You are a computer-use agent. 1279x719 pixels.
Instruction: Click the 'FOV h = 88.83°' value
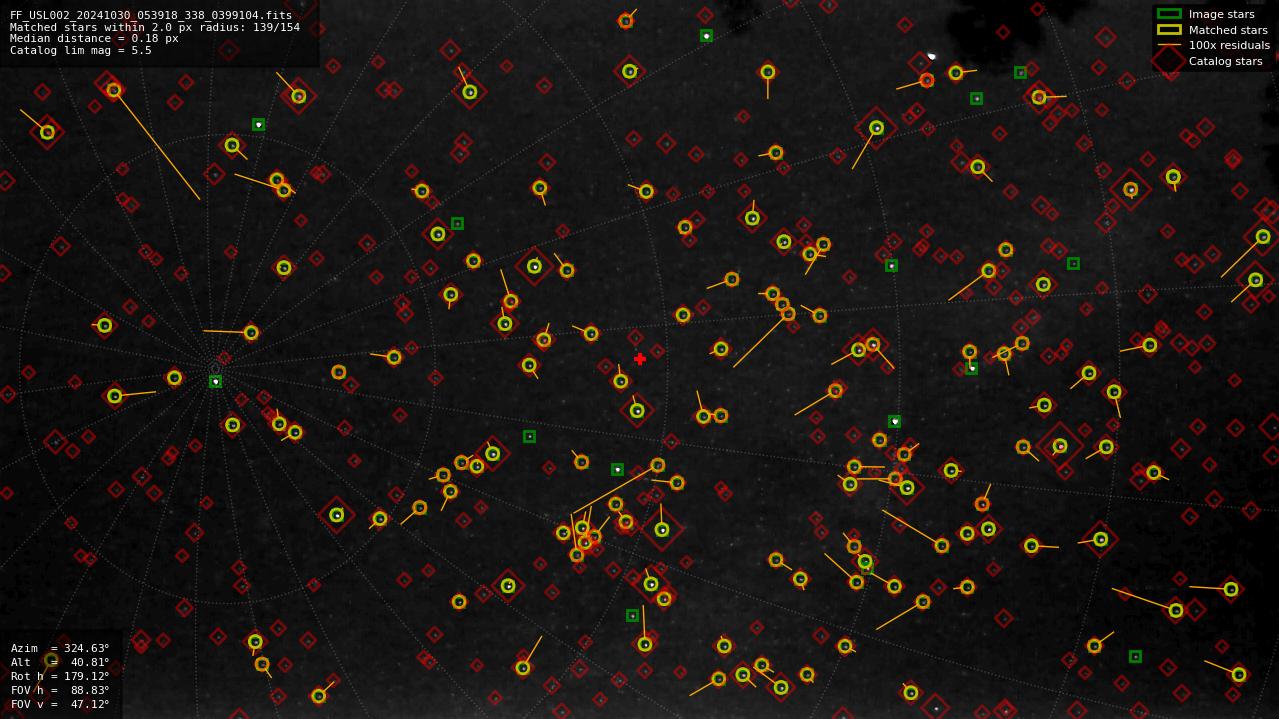click(60, 690)
